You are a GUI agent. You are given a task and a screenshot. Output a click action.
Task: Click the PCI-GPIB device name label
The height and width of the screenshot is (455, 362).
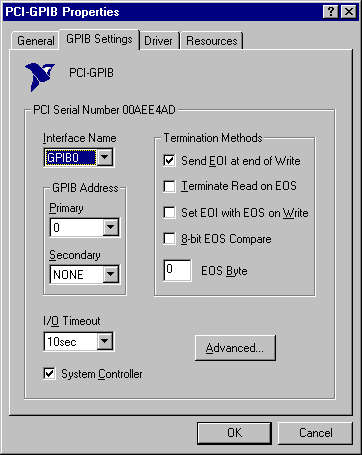(x=91, y=73)
